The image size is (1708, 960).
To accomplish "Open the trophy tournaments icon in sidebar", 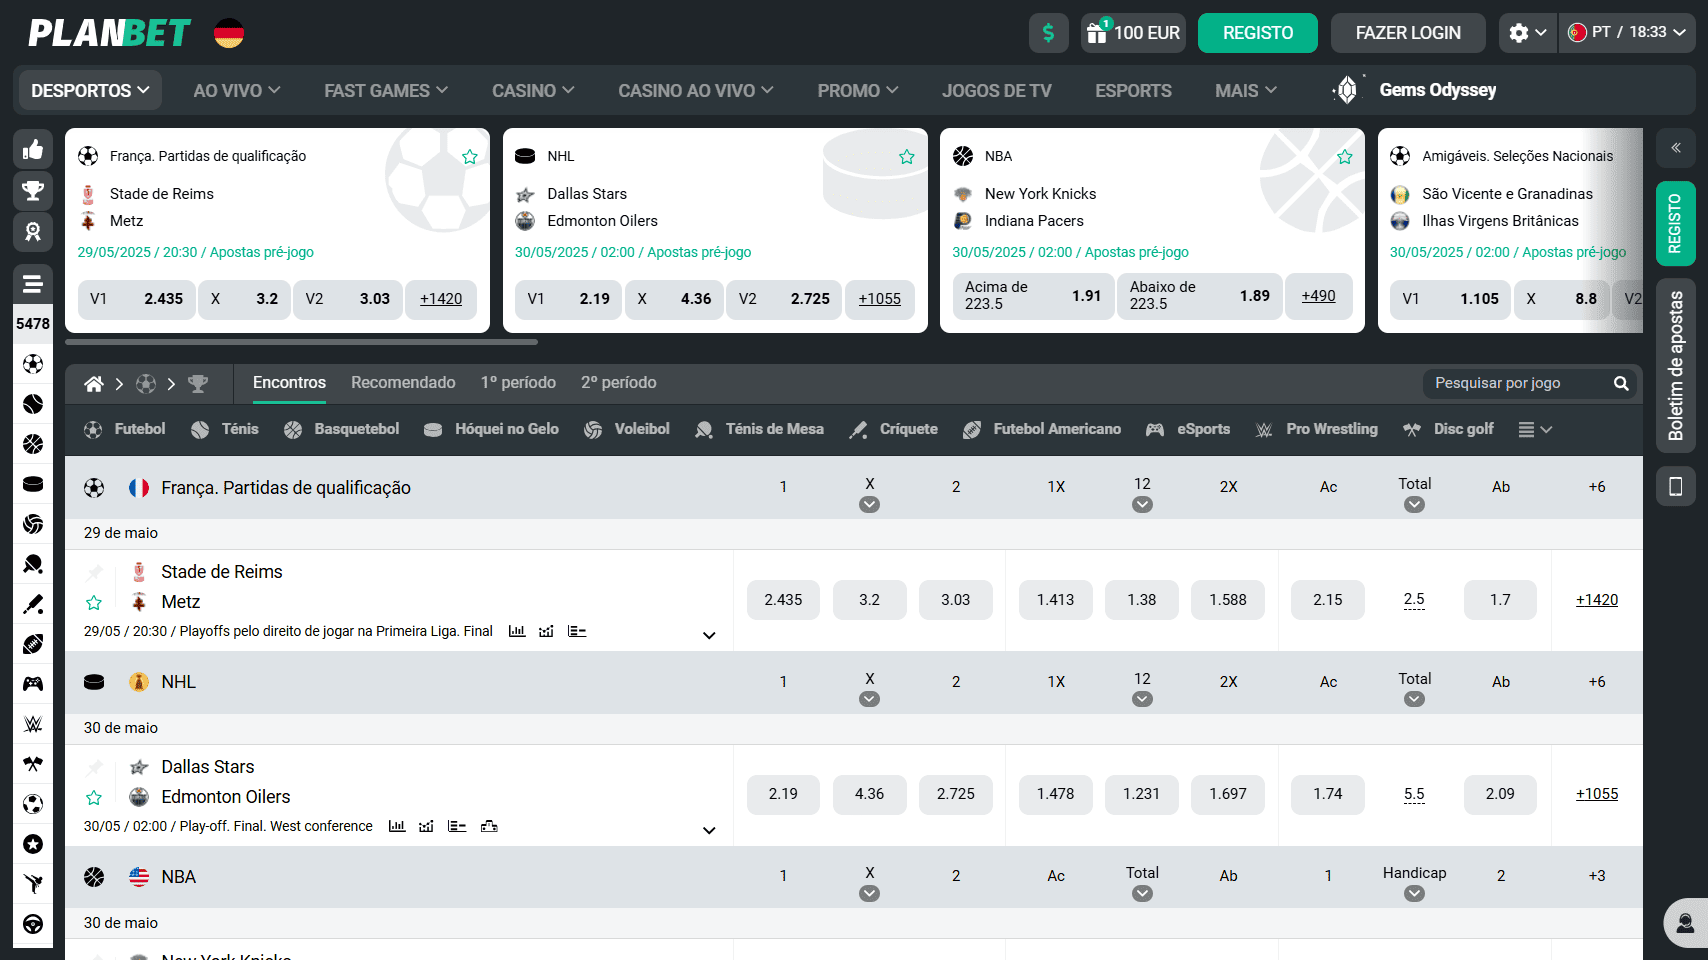I will click(33, 190).
